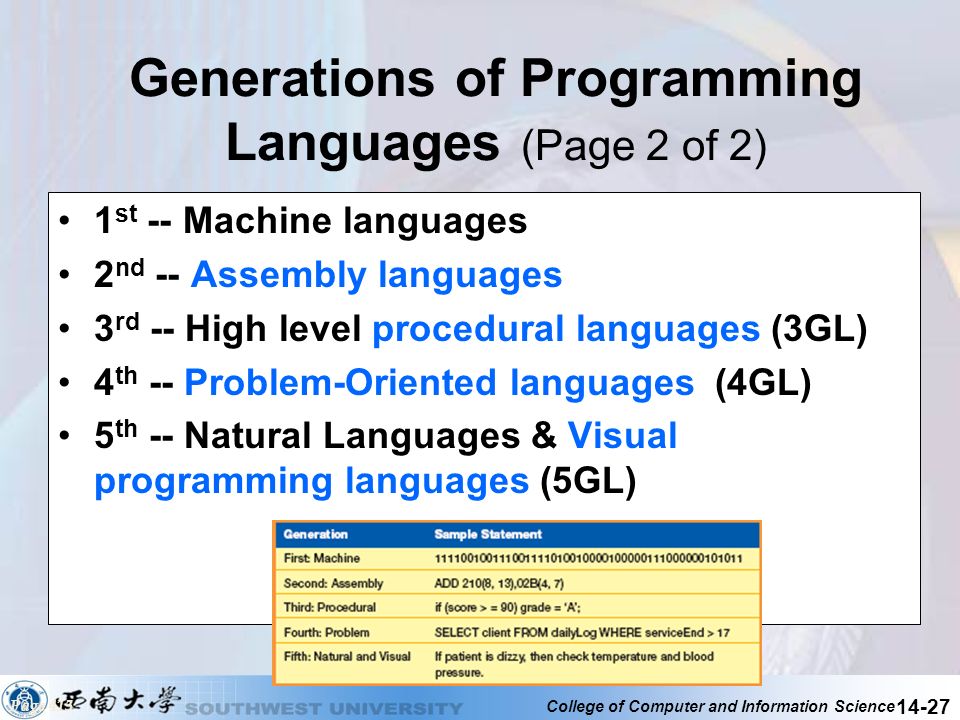Image resolution: width=960 pixels, height=720 pixels.
Task: Click the '(Page 2 of 2)' text
Action: tap(643, 146)
